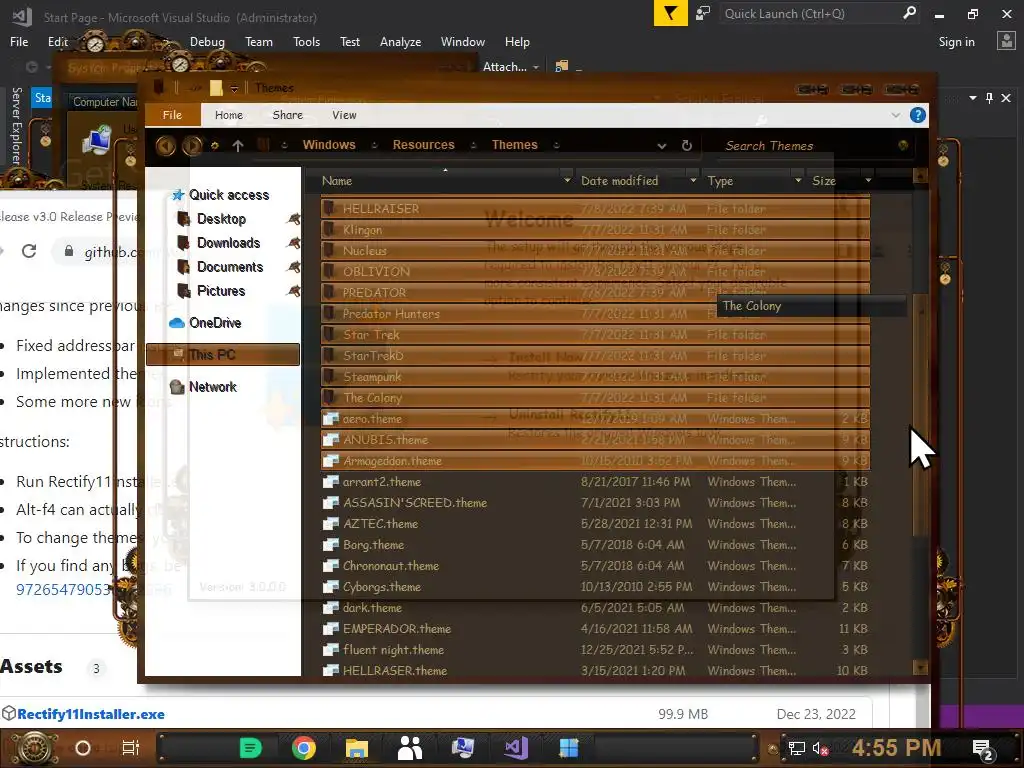This screenshot has height=768, width=1024.
Task: Open Visual Studio File menu
Action: [x=19, y=42]
